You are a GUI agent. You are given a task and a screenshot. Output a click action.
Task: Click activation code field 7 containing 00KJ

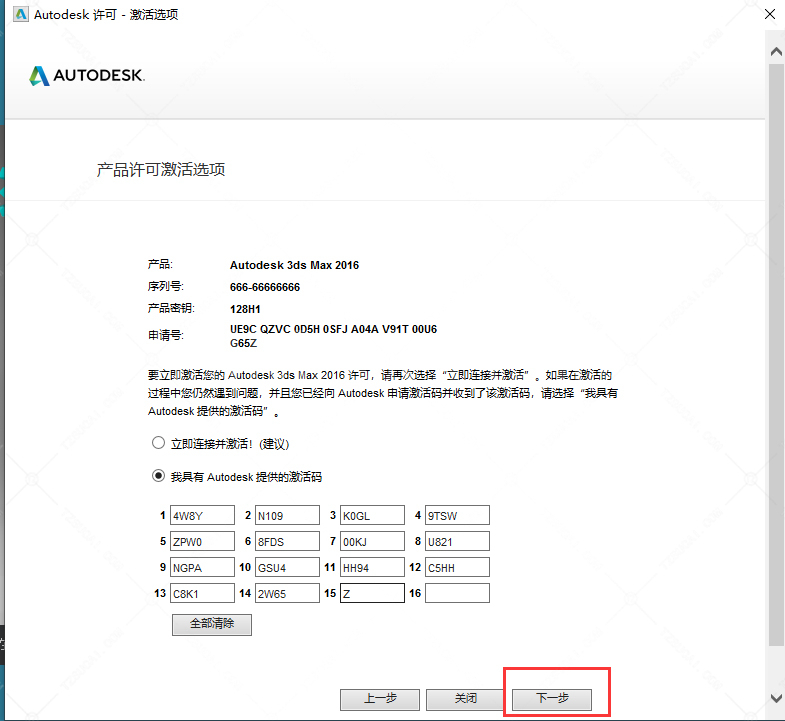[x=372, y=541]
